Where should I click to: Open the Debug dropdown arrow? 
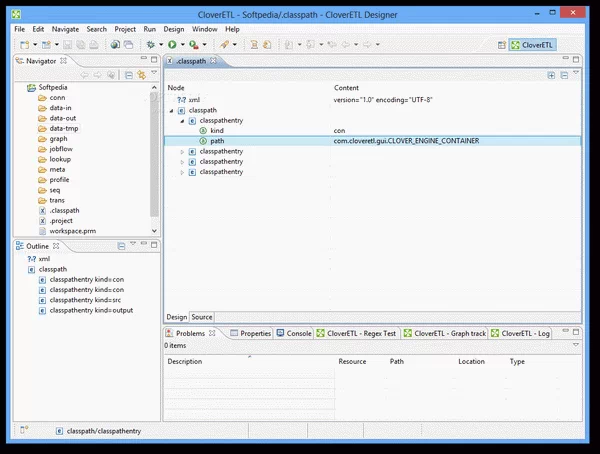pos(161,45)
